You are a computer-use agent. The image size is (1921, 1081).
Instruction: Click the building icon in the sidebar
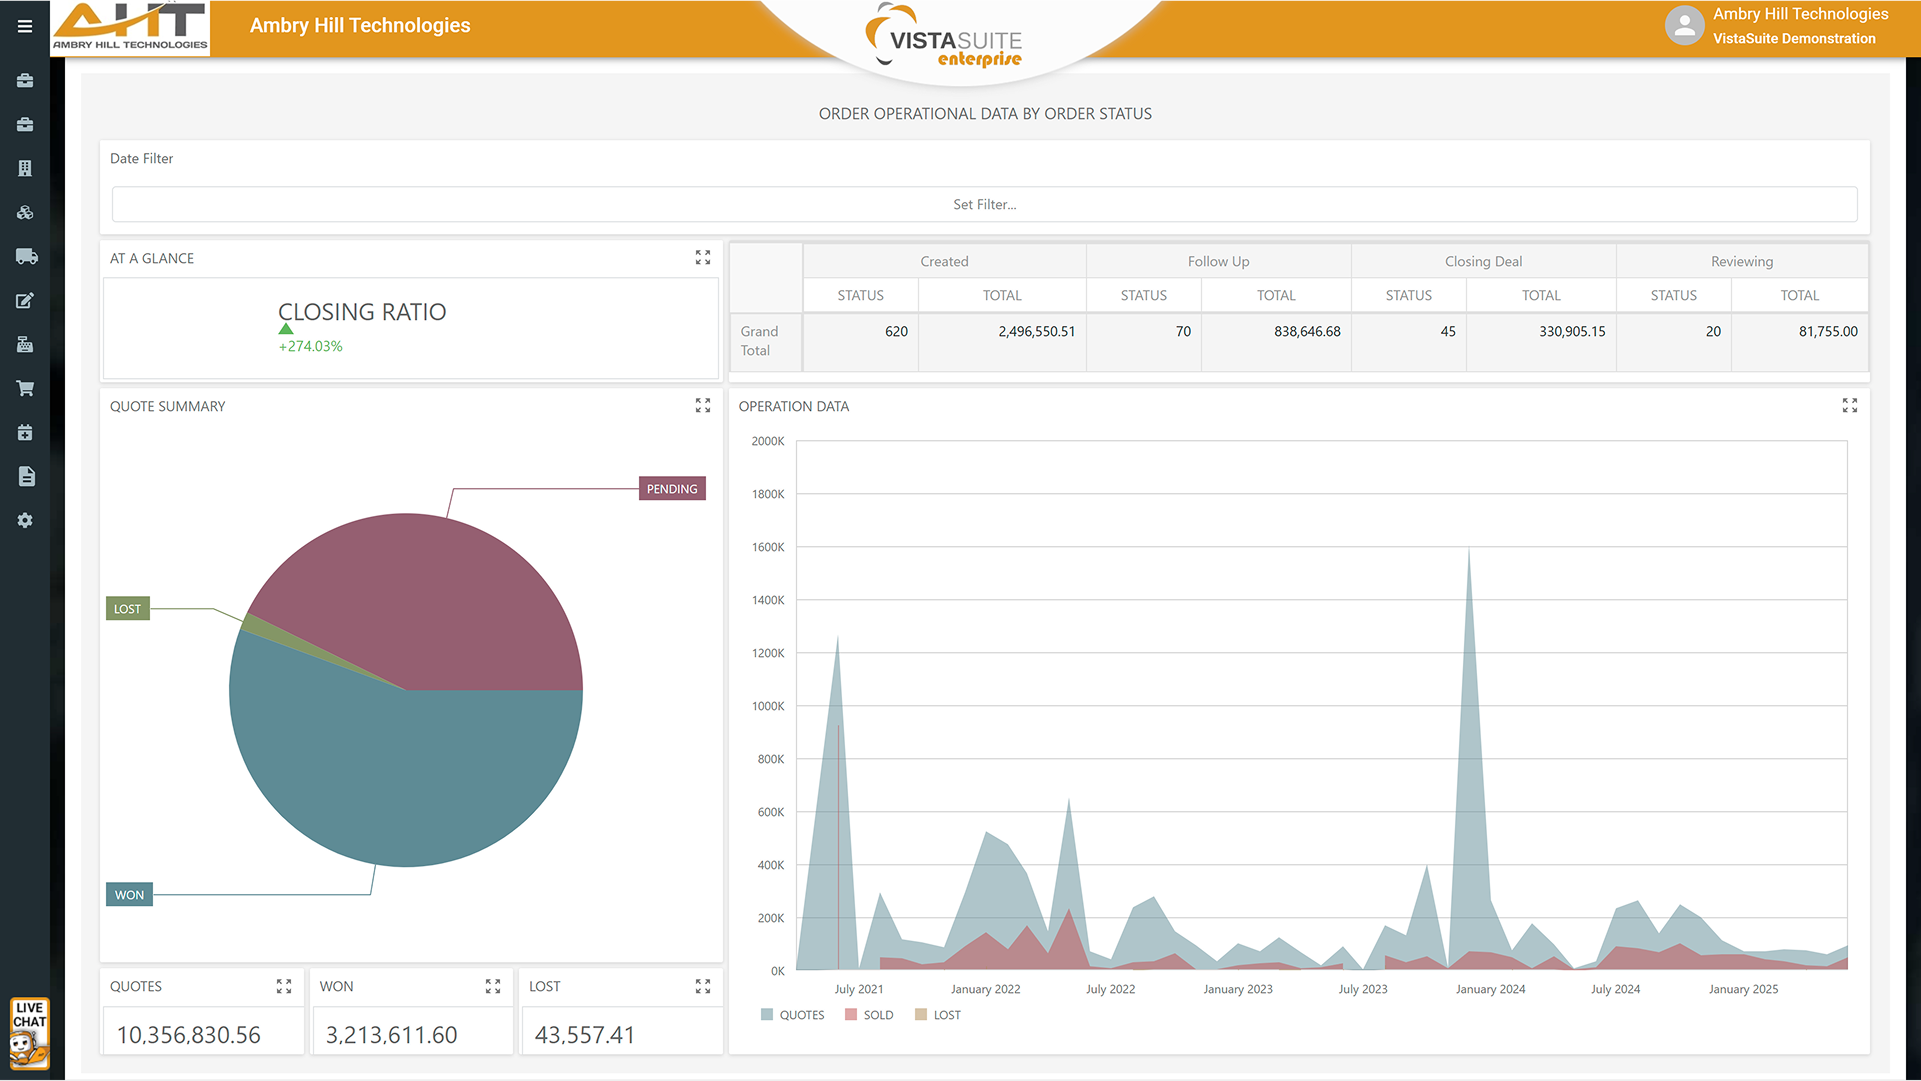(x=25, y=168)
